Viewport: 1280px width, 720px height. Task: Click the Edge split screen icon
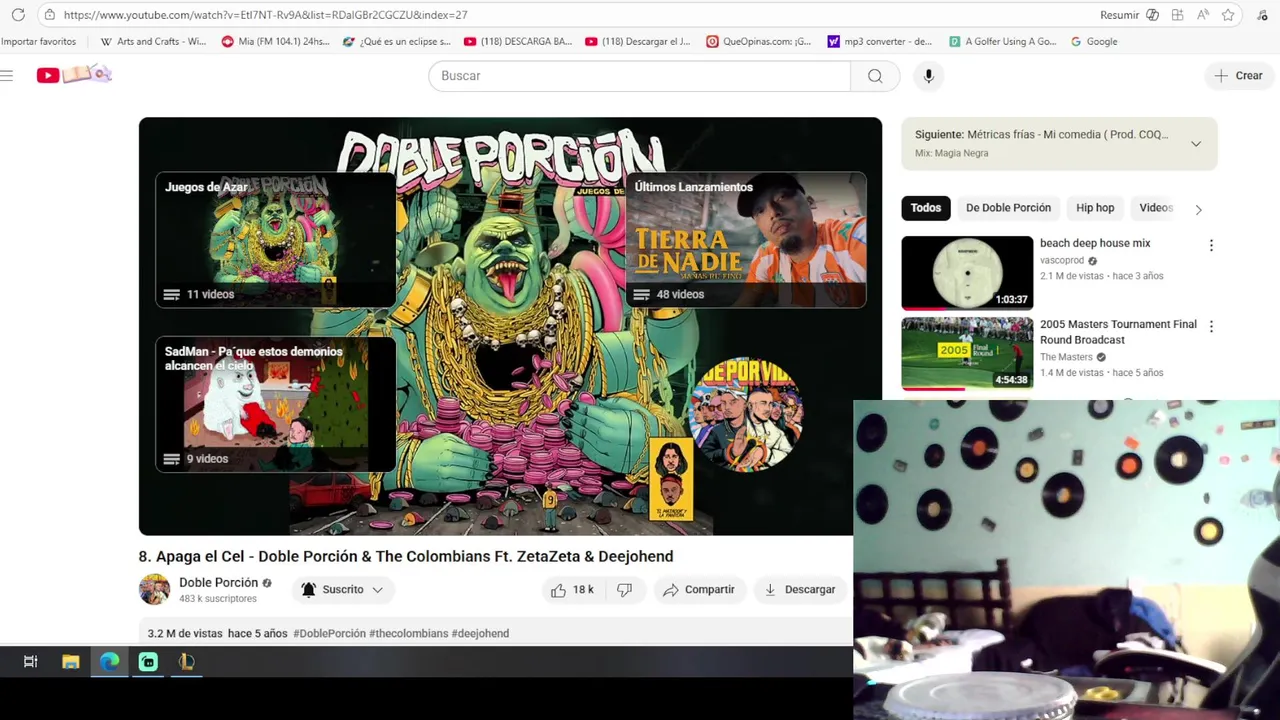coord(1178,15)
